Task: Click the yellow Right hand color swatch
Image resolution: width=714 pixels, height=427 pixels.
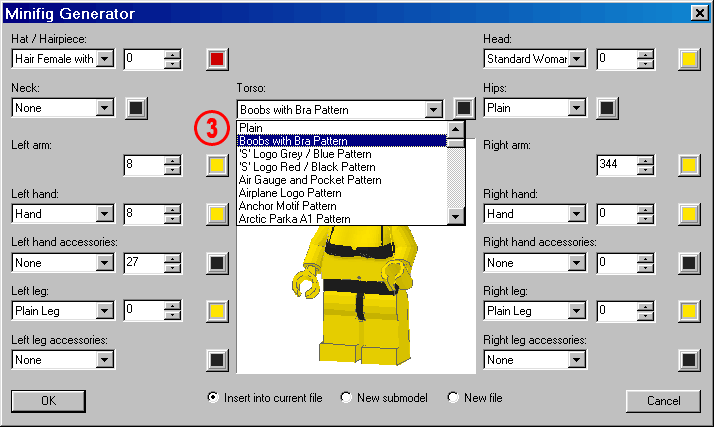Action: [689, 214]
